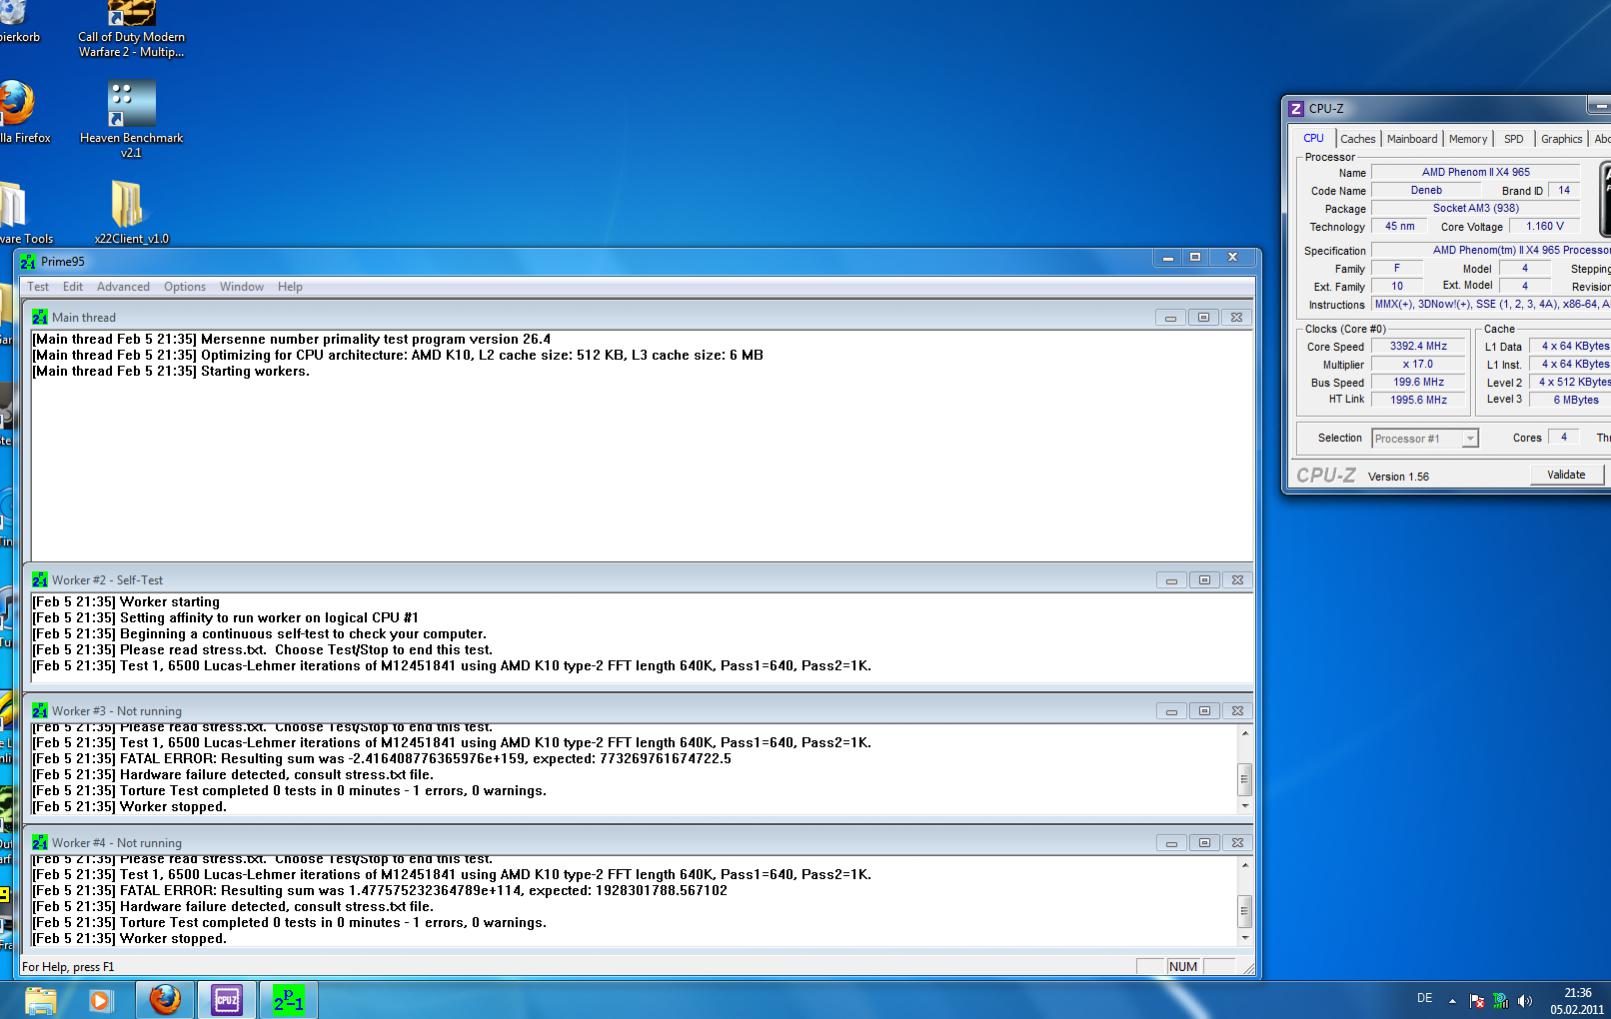Click the scrollbar thumb in Worker #3 window

coord(1245,779)
